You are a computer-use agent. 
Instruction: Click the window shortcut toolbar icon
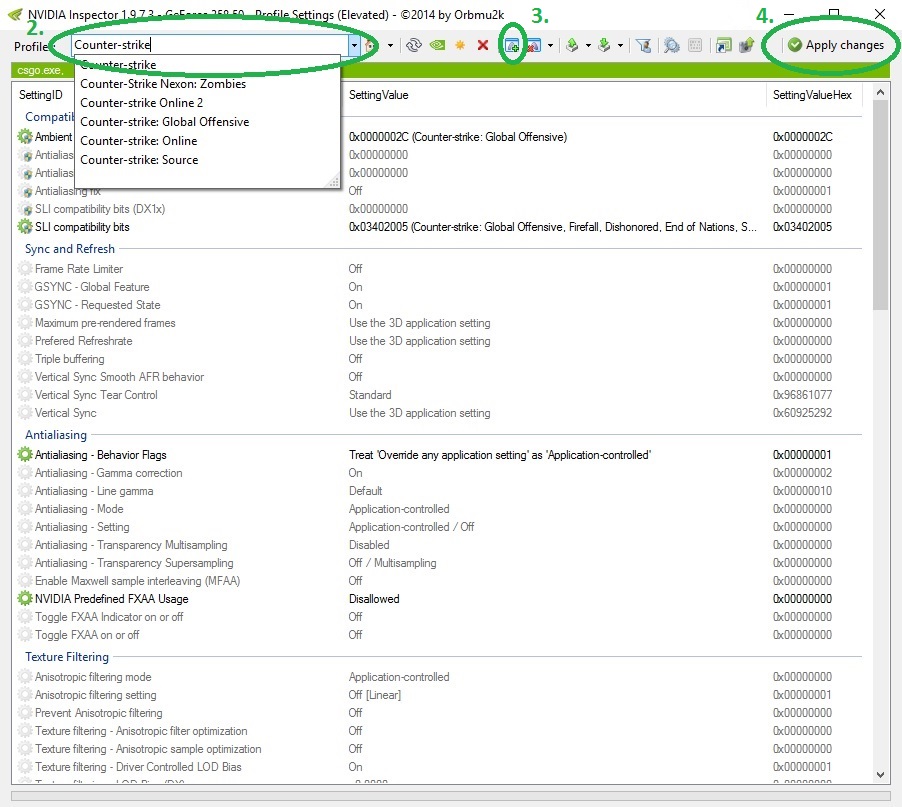(724, 45)
